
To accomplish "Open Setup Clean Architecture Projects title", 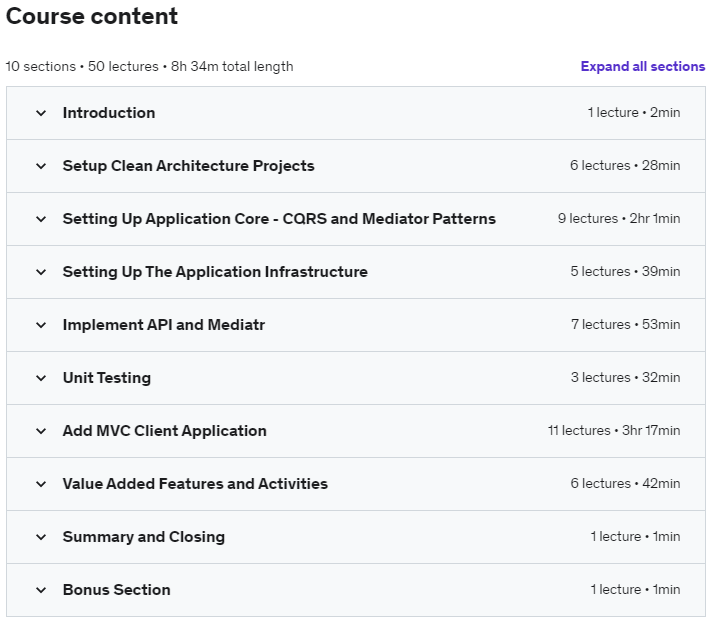I will point(188,166).
